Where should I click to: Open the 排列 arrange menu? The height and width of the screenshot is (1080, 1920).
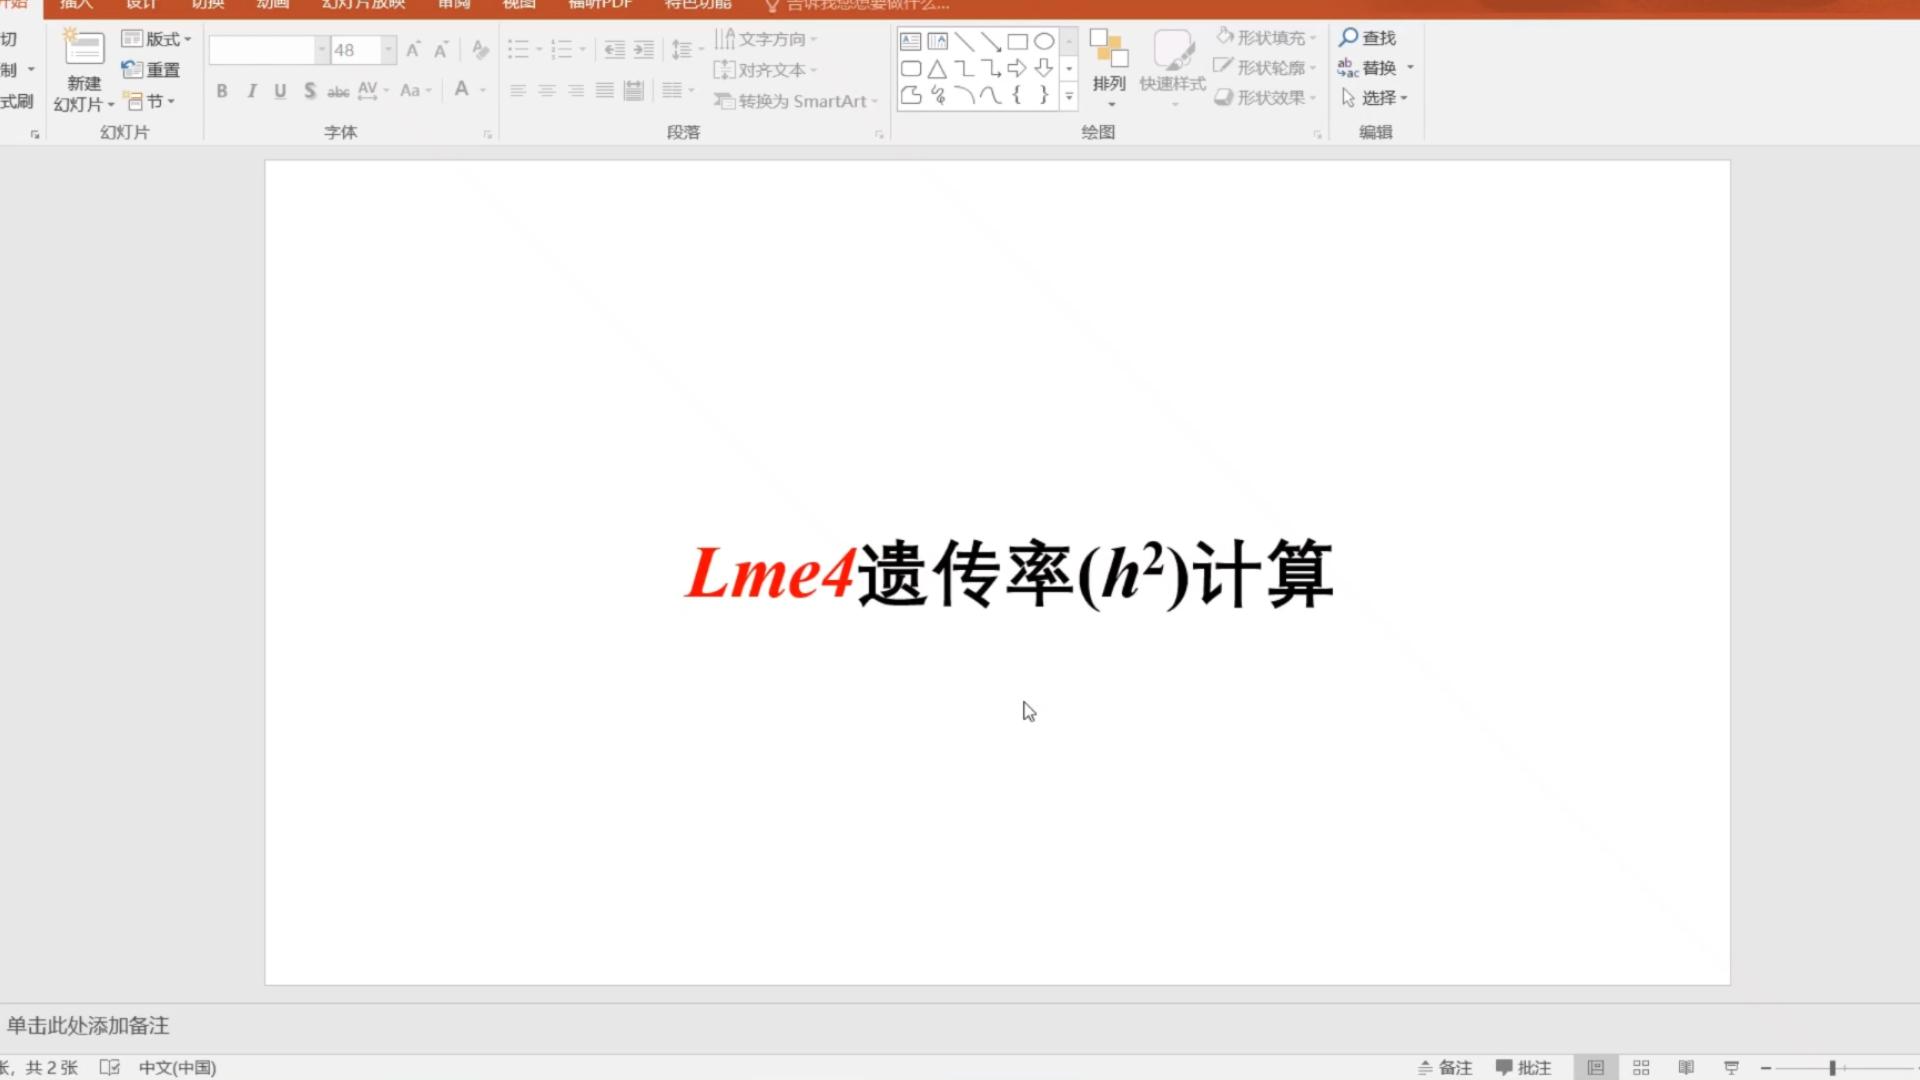point(1109,68)
